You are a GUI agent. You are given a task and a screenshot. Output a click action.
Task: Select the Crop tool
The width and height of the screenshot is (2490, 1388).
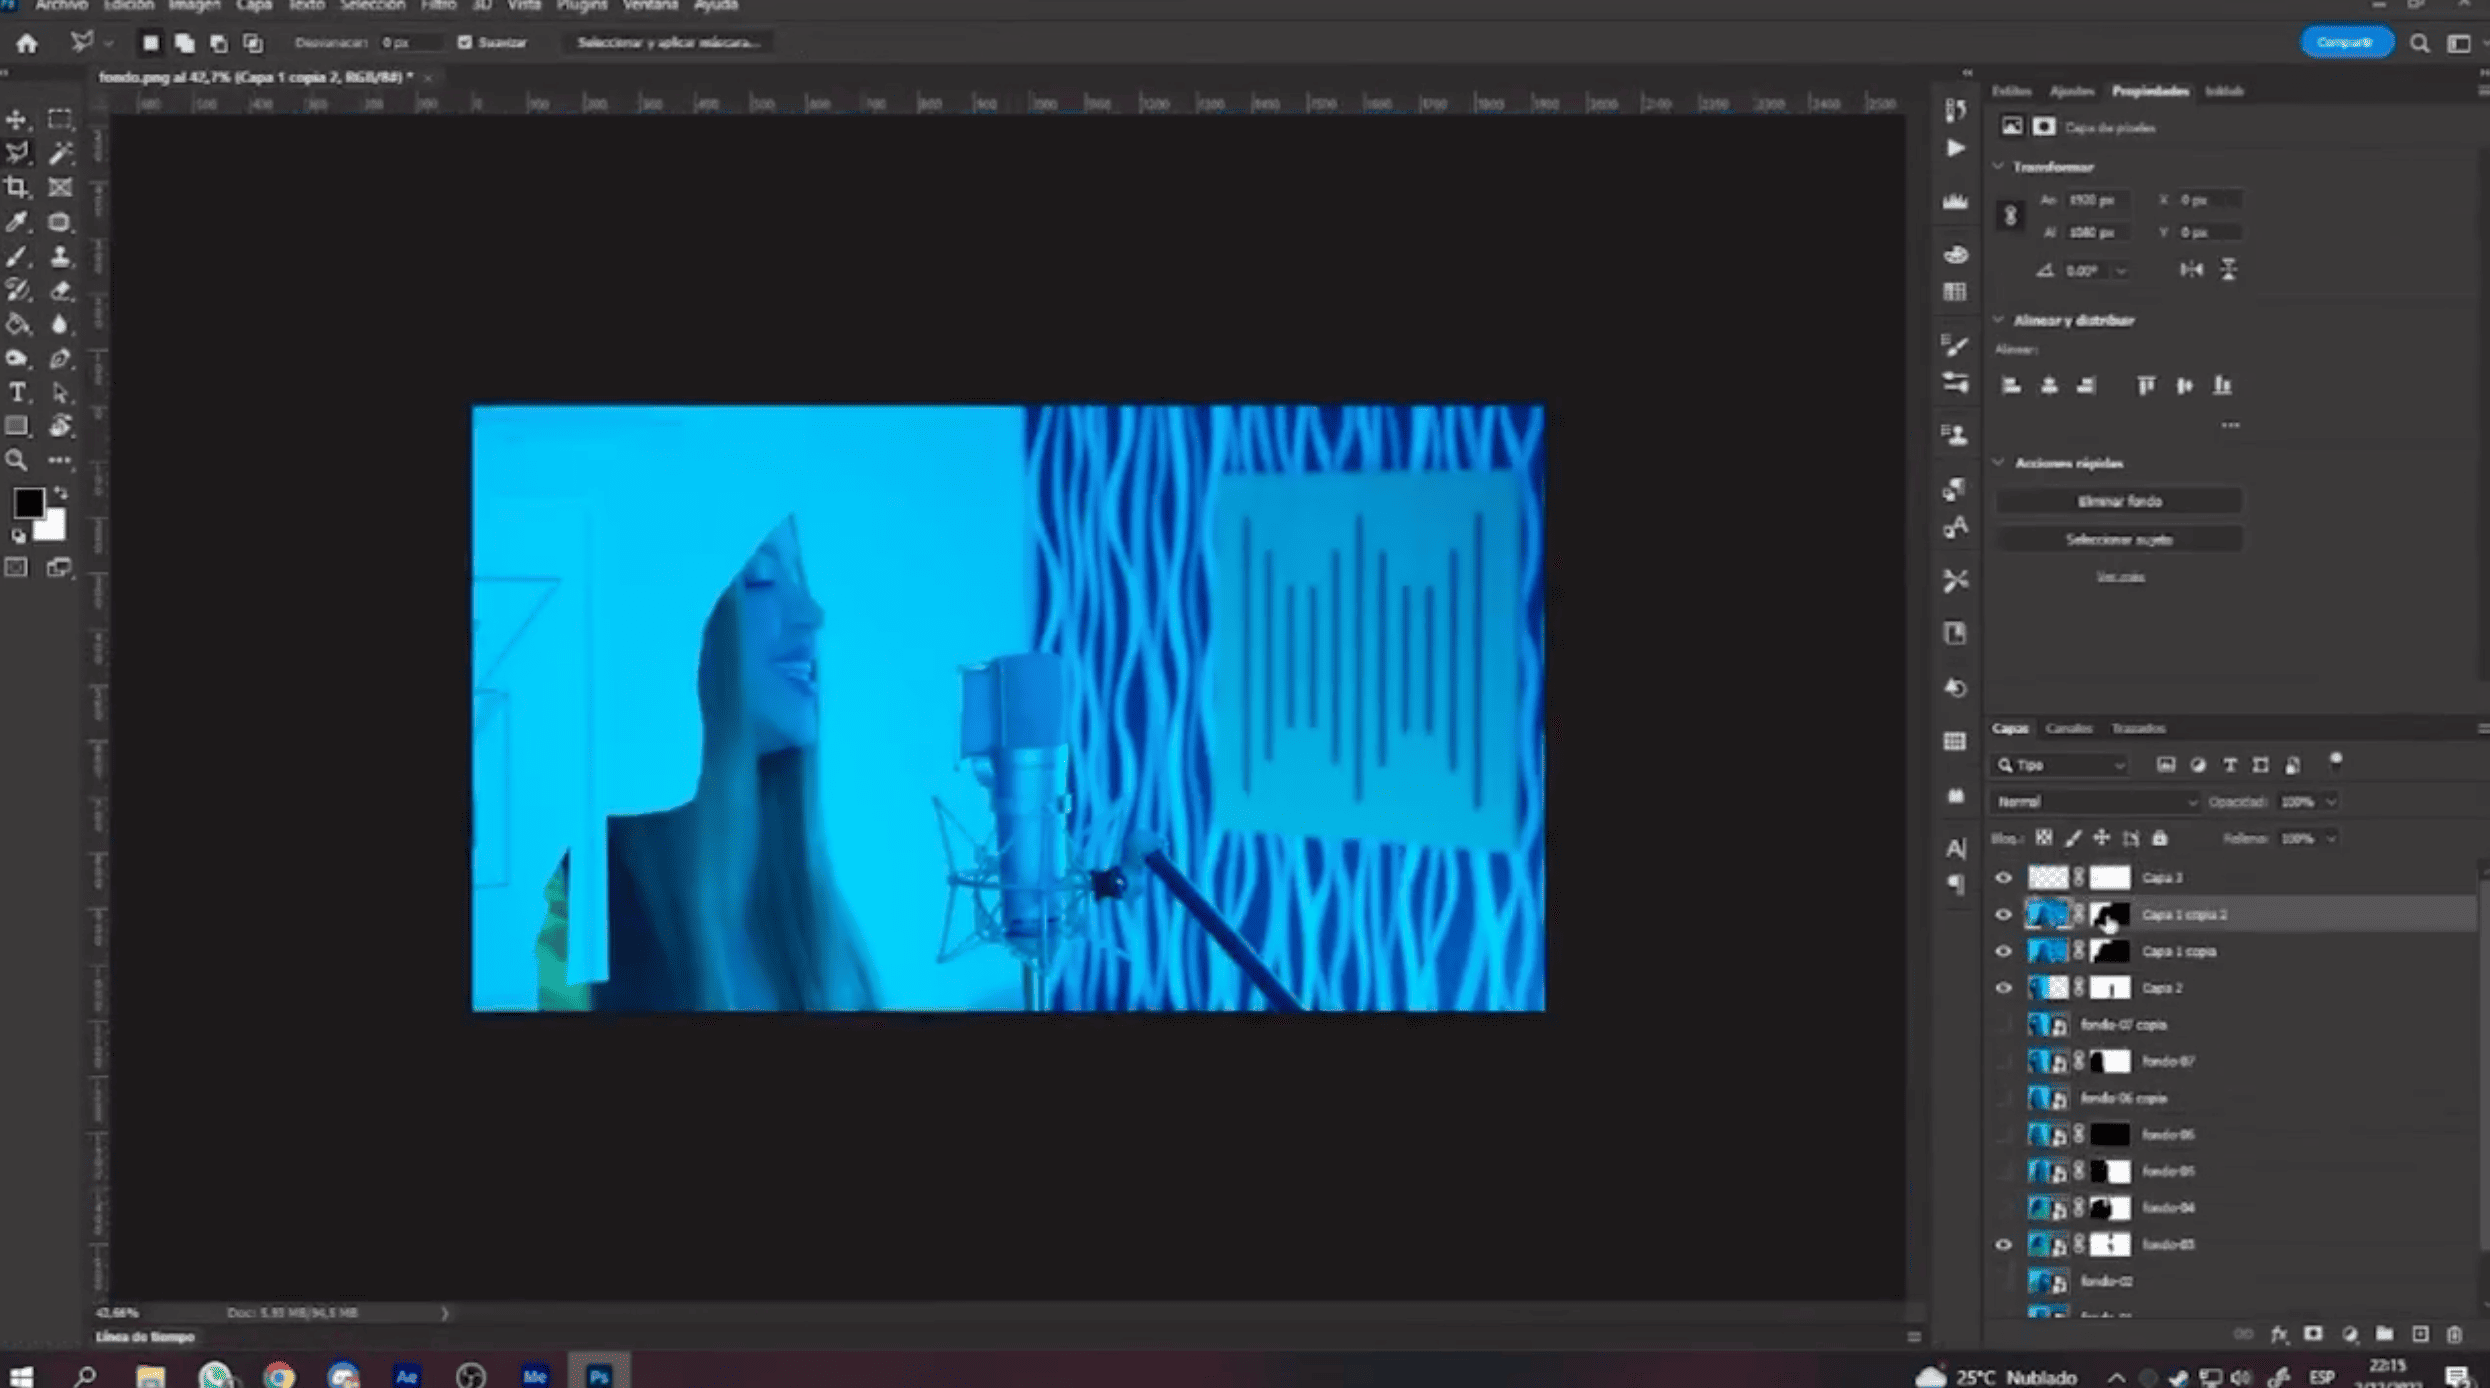click(x=17, y=187)
